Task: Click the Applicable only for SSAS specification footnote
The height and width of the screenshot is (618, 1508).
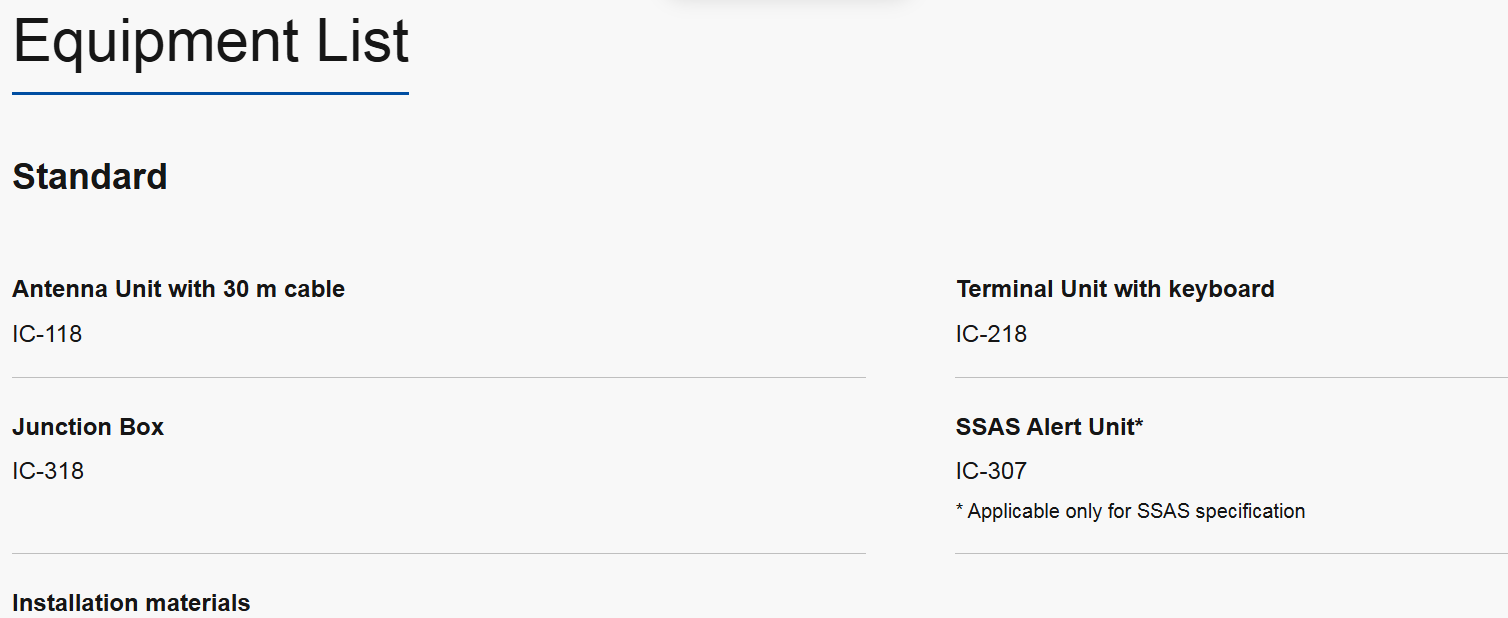Action: click(x=1130, y=511)
